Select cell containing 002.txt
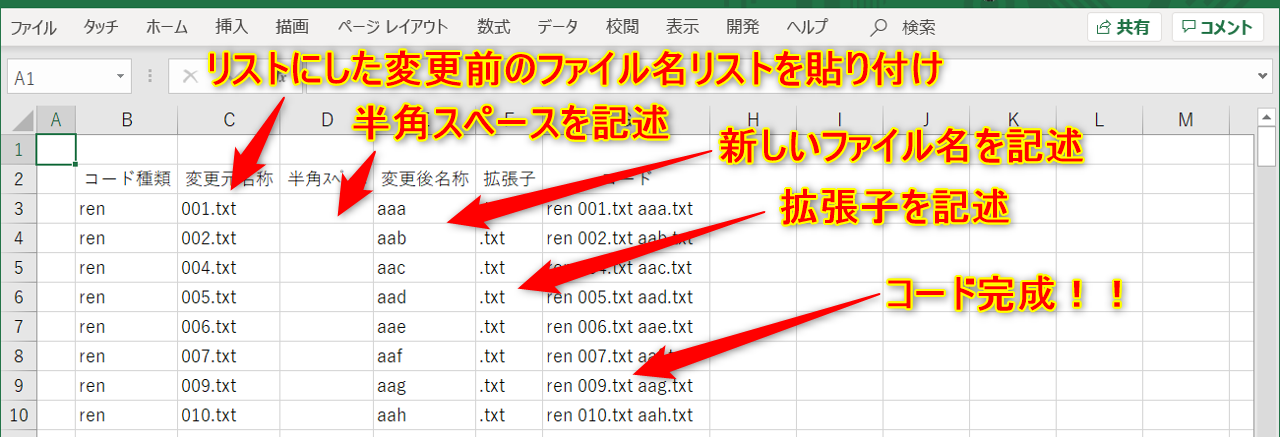Image resolution: width=1280 pixels, height=437 pixels. (x=229, y=239)
